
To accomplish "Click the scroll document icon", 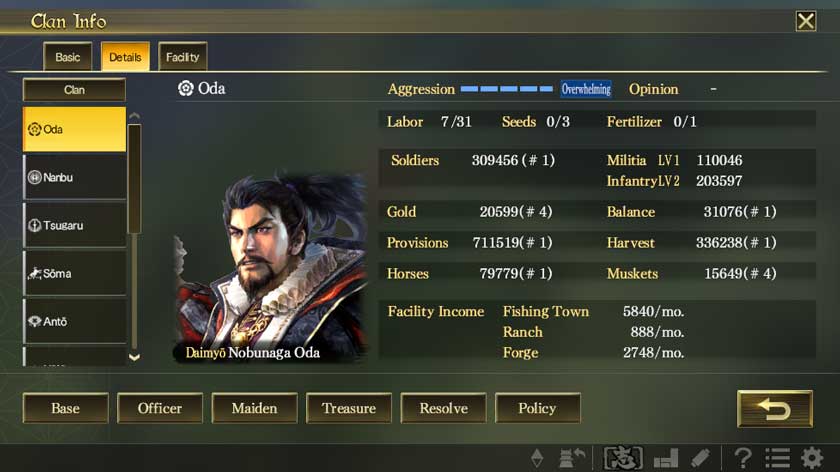I will [x=700, y=458].
